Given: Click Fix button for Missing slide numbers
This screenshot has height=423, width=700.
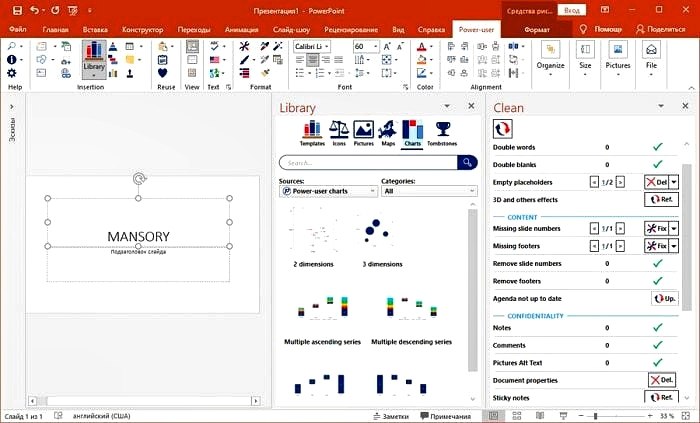Looking at the screenshot, I should click(x=657, y=228).
